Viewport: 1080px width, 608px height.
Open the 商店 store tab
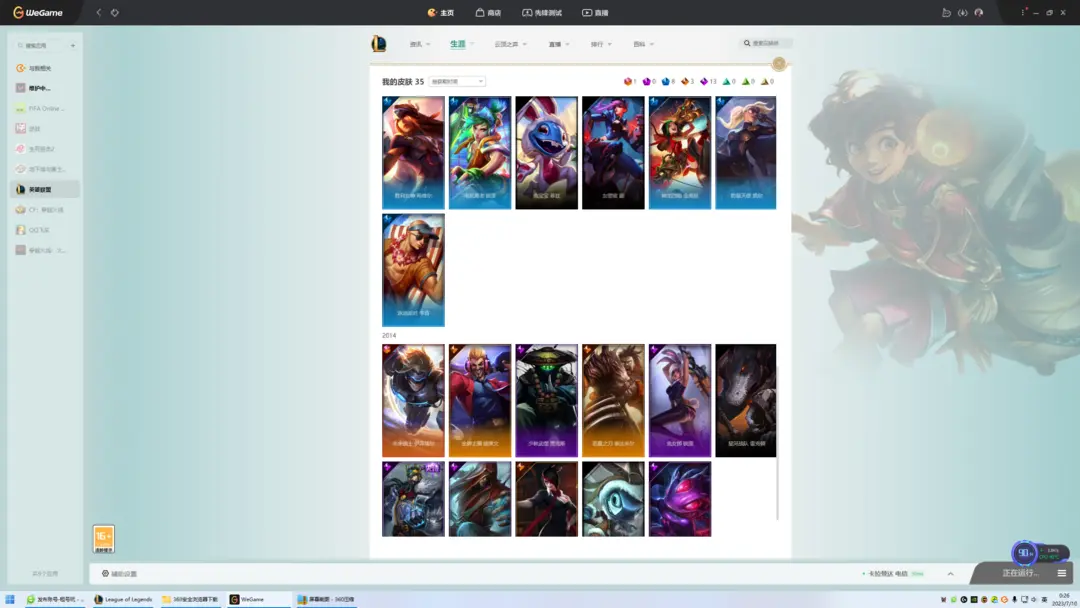point(488,12)
